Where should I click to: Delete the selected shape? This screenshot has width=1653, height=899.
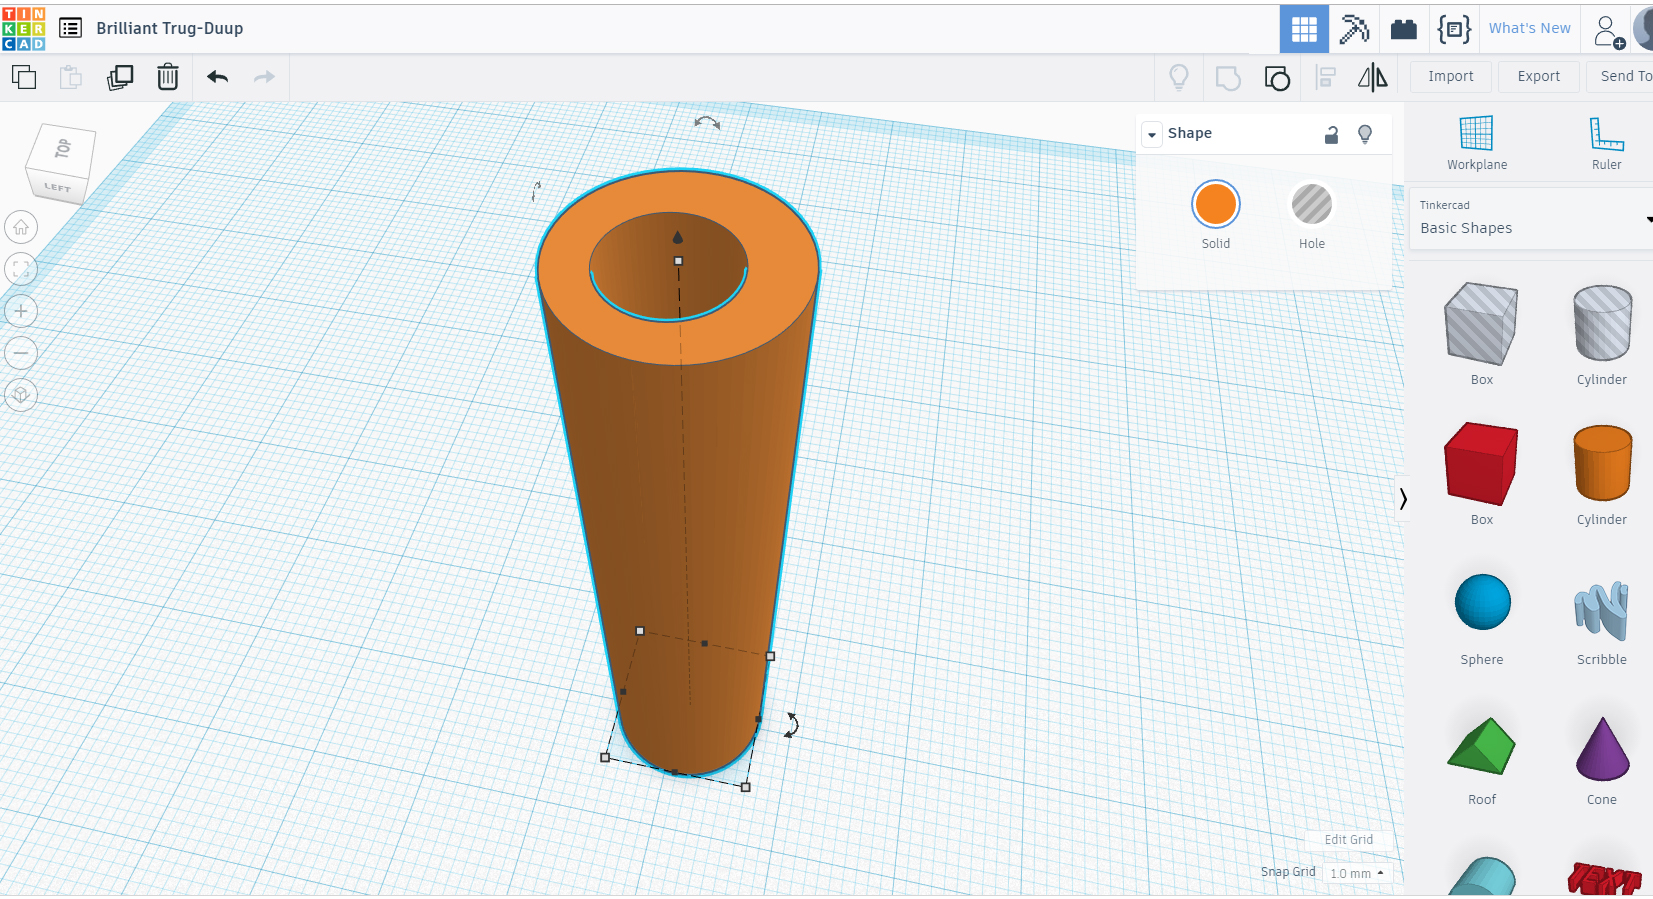[x=168, y=77]
